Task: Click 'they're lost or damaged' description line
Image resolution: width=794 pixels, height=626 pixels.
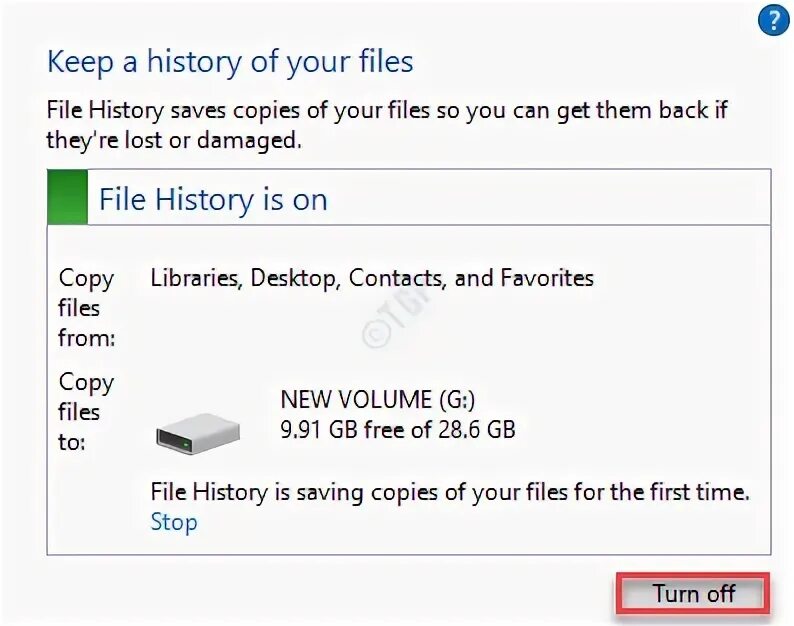Action: [173, 140]
